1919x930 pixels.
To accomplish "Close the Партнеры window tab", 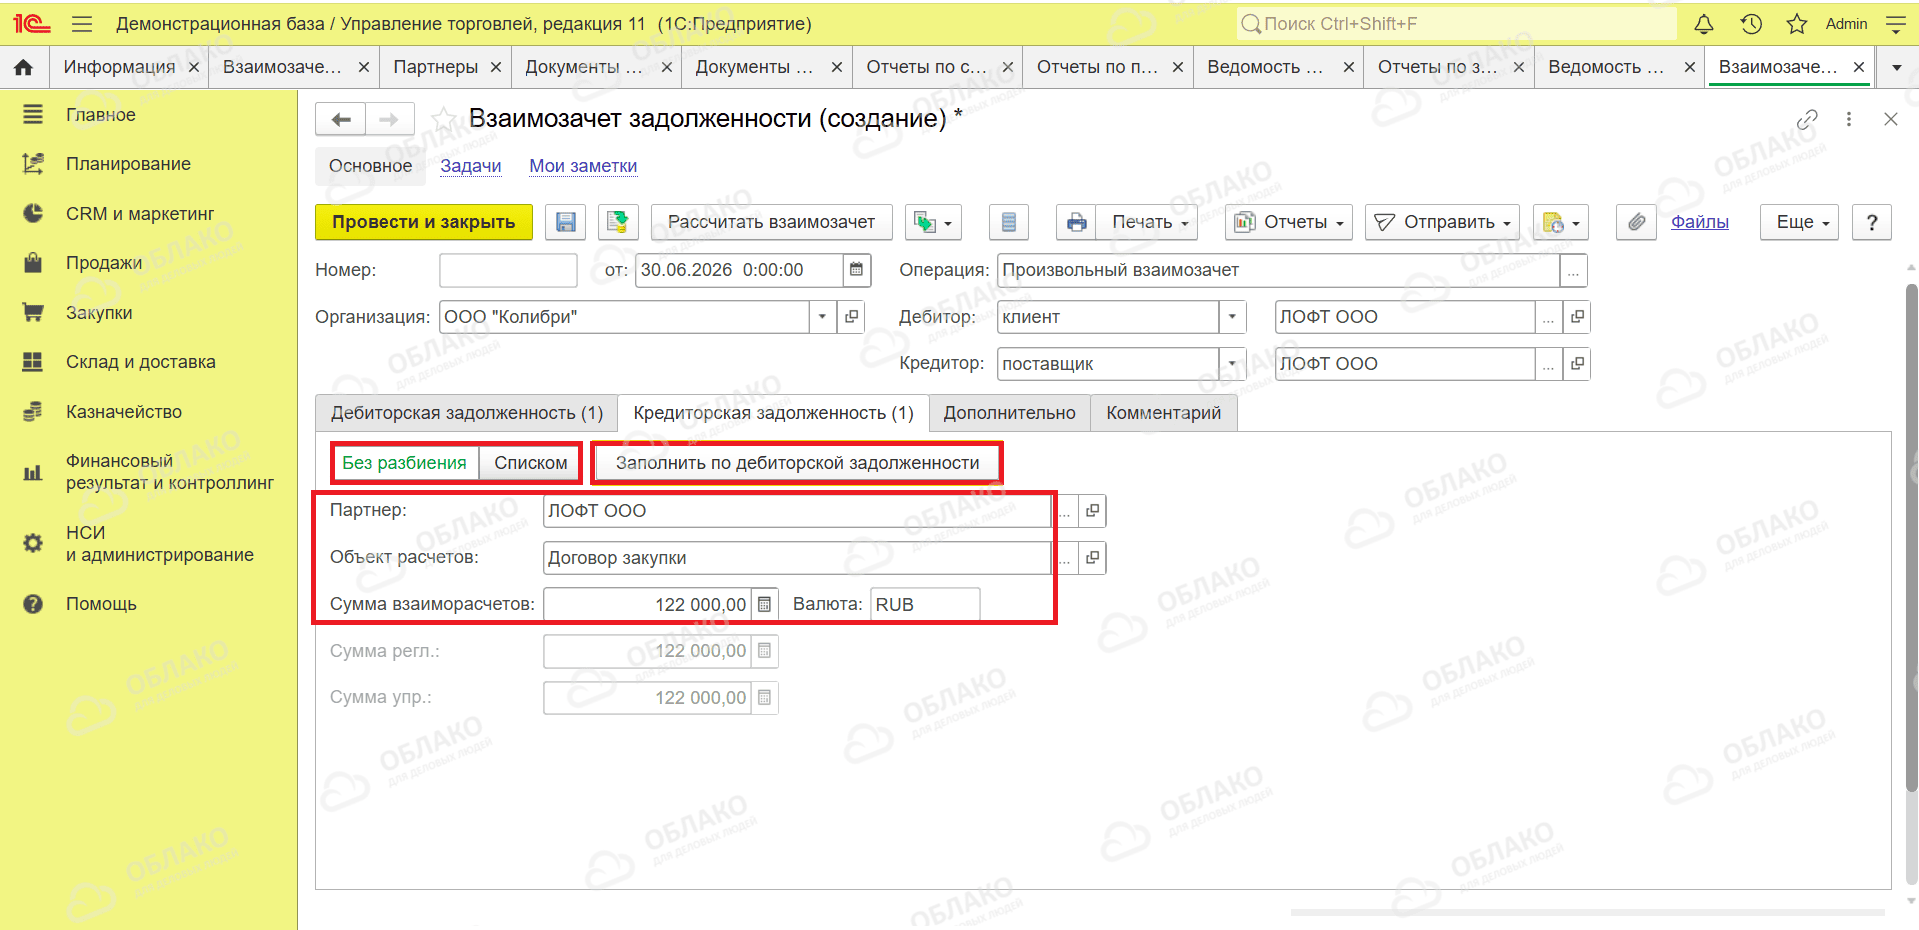I will (496, 67).
